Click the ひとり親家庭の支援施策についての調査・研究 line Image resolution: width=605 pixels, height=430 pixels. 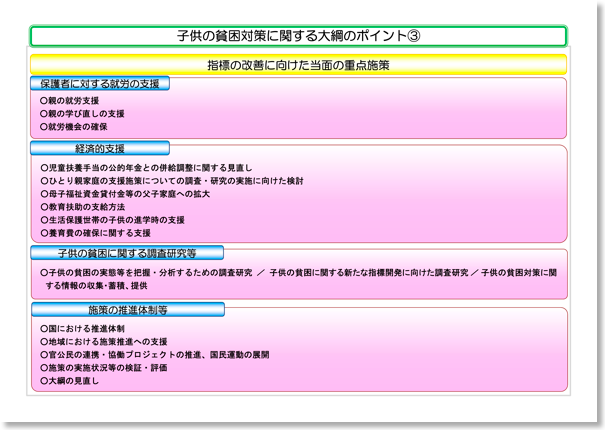pos(172,181)
